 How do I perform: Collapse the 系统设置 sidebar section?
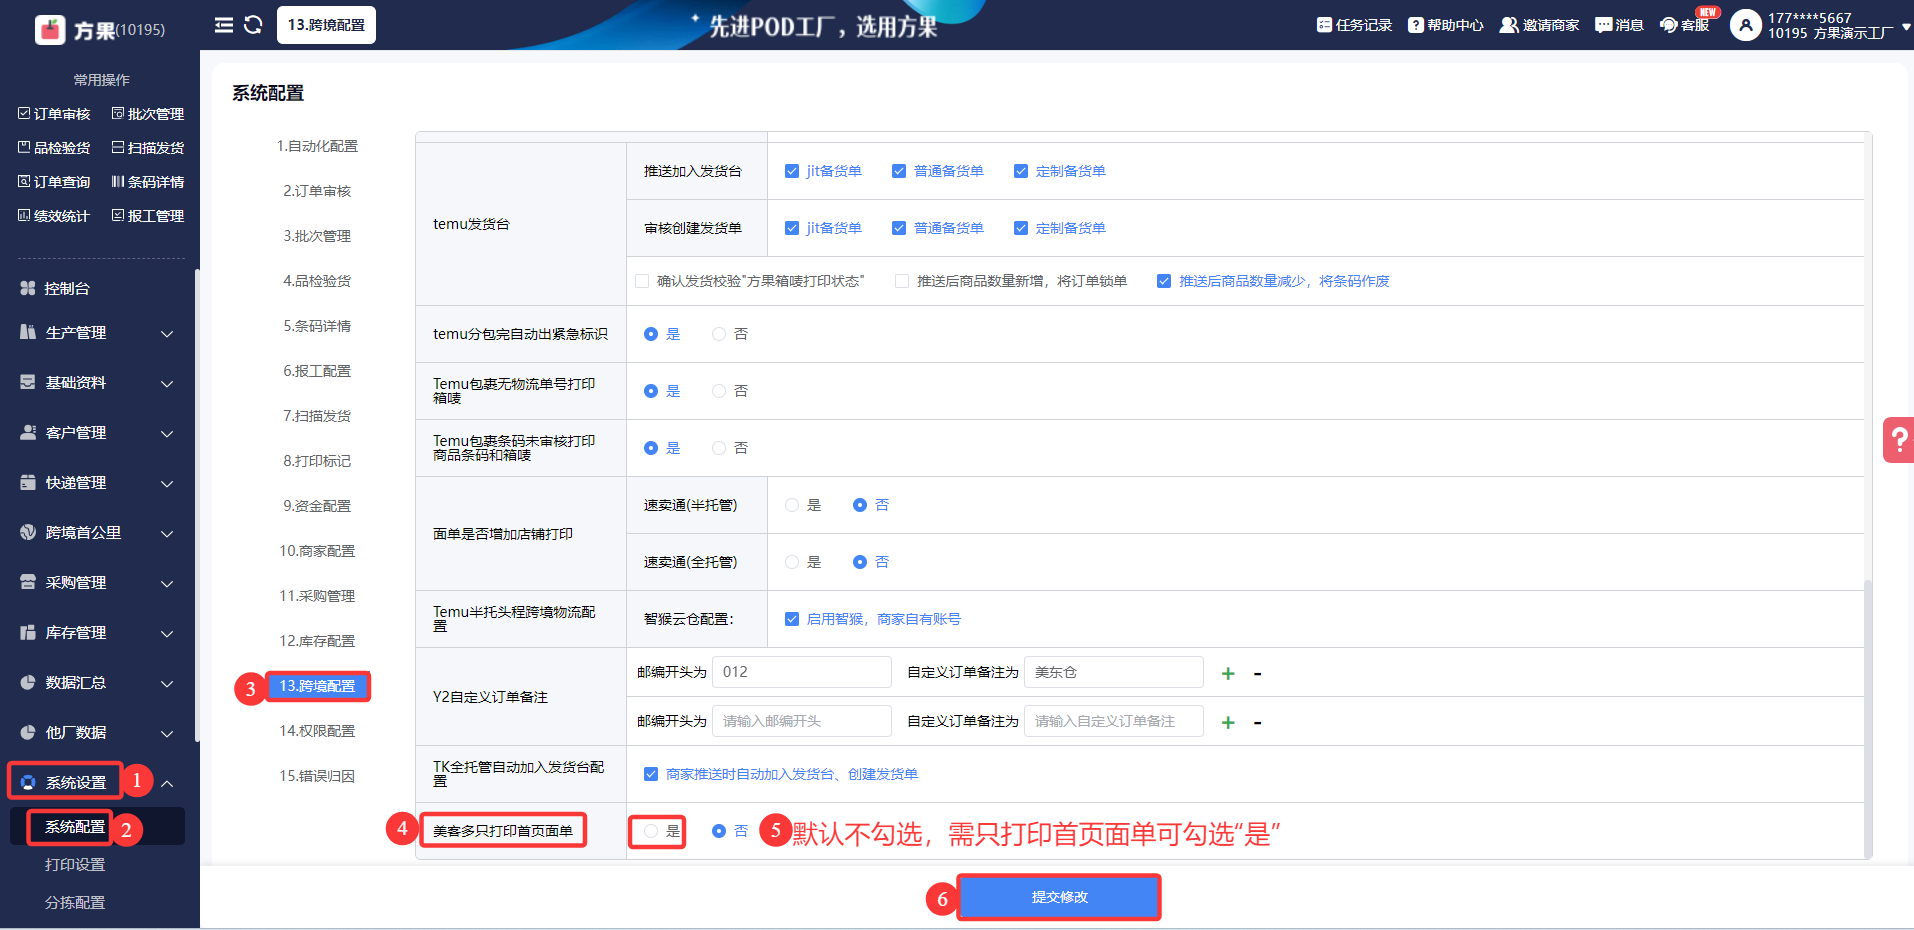pos(167,783)
